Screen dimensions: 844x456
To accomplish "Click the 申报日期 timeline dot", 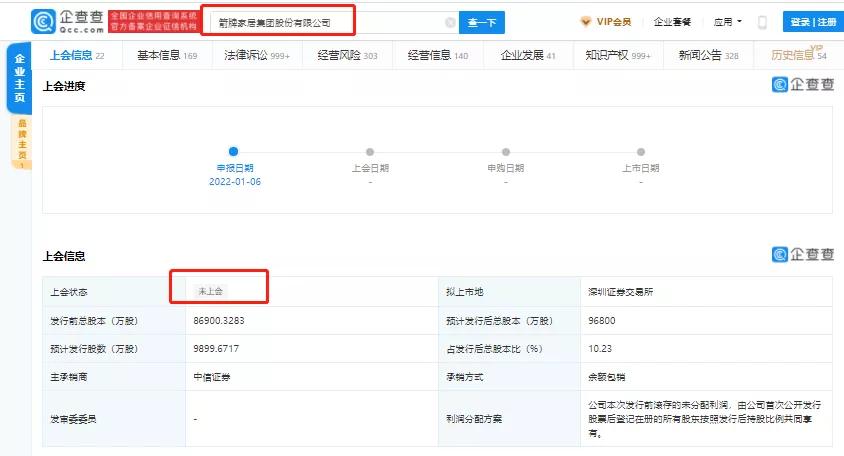I will point(234,151).
